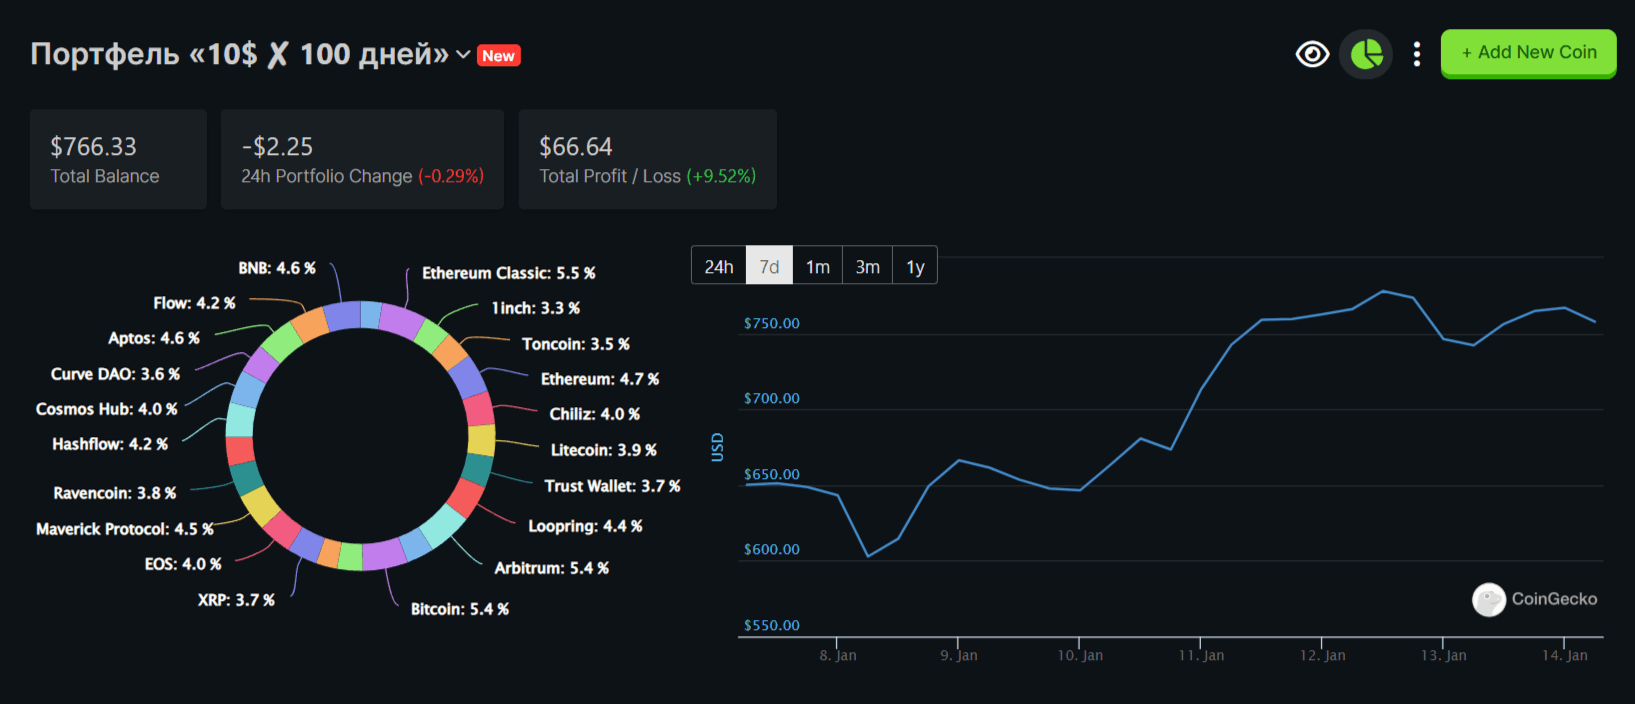
Task: Click the $750.00 axis label
Action: click(x=772, y=323)
